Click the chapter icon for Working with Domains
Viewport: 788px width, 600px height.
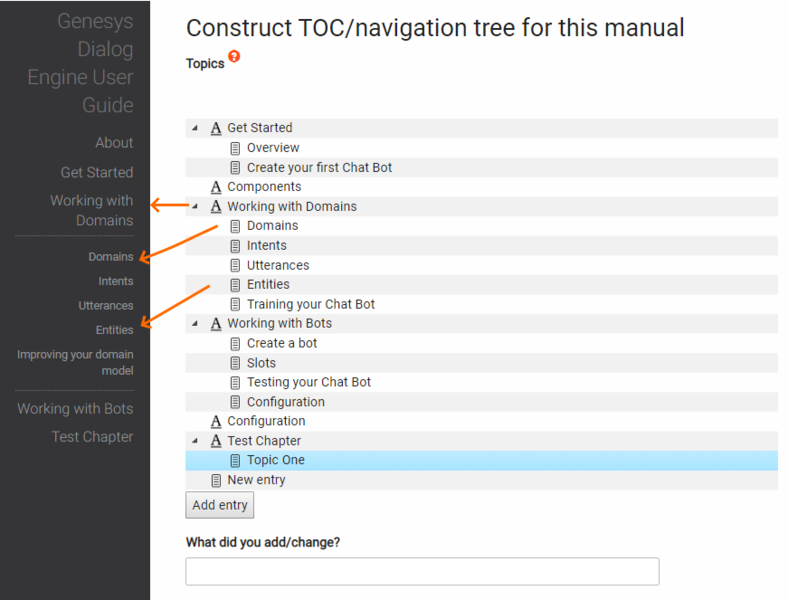216,207
